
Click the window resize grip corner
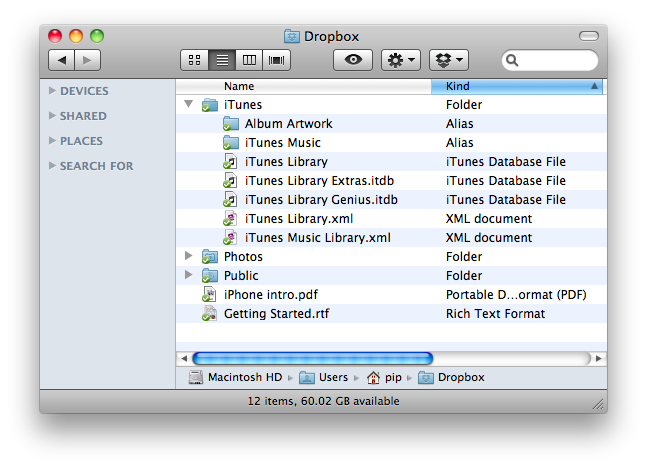(598, 404)
